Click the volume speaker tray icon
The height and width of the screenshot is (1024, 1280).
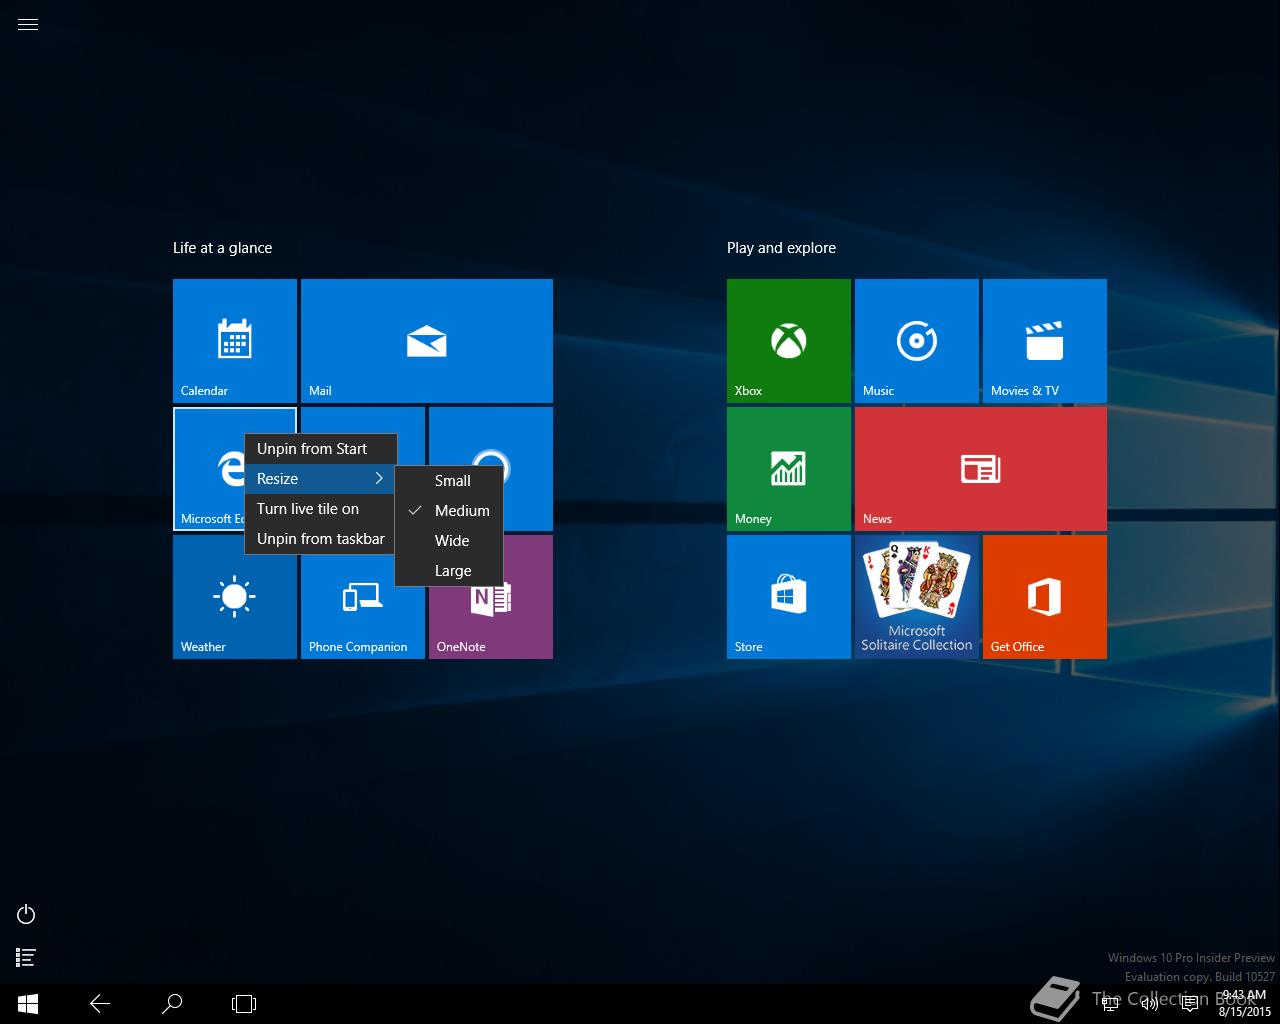click(x=1150, y=1004)
